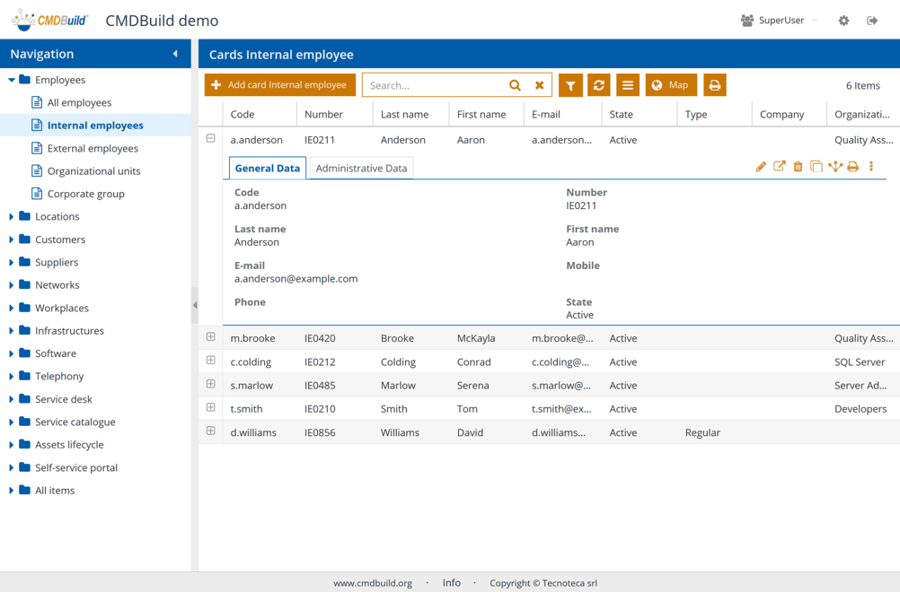Collapse Aaron Anderson's expanded row
The height and width of the screenshot is (592, 900).
(x=210, y=138)
